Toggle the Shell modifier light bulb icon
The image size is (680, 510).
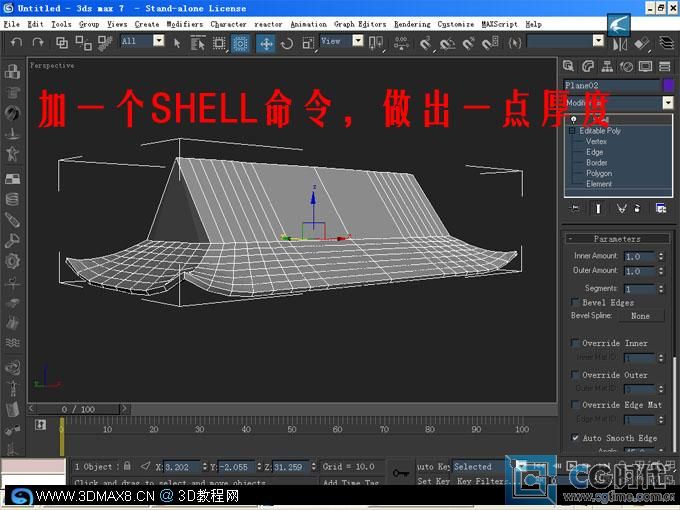[573, 119]
